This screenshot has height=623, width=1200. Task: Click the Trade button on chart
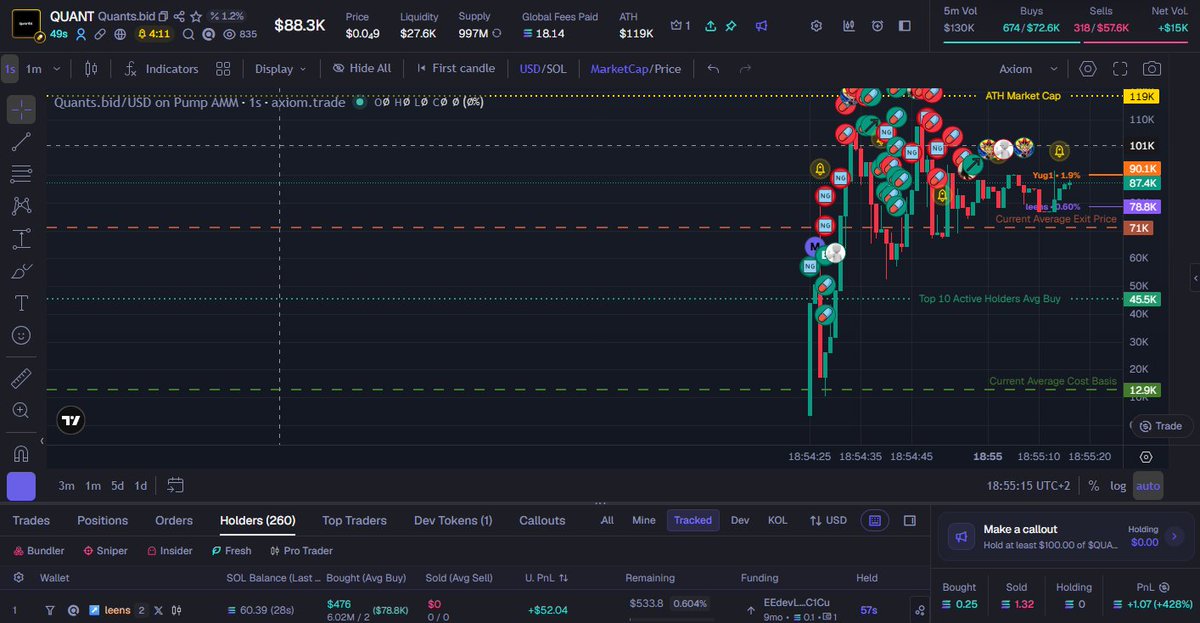[x=1160, y=426]
